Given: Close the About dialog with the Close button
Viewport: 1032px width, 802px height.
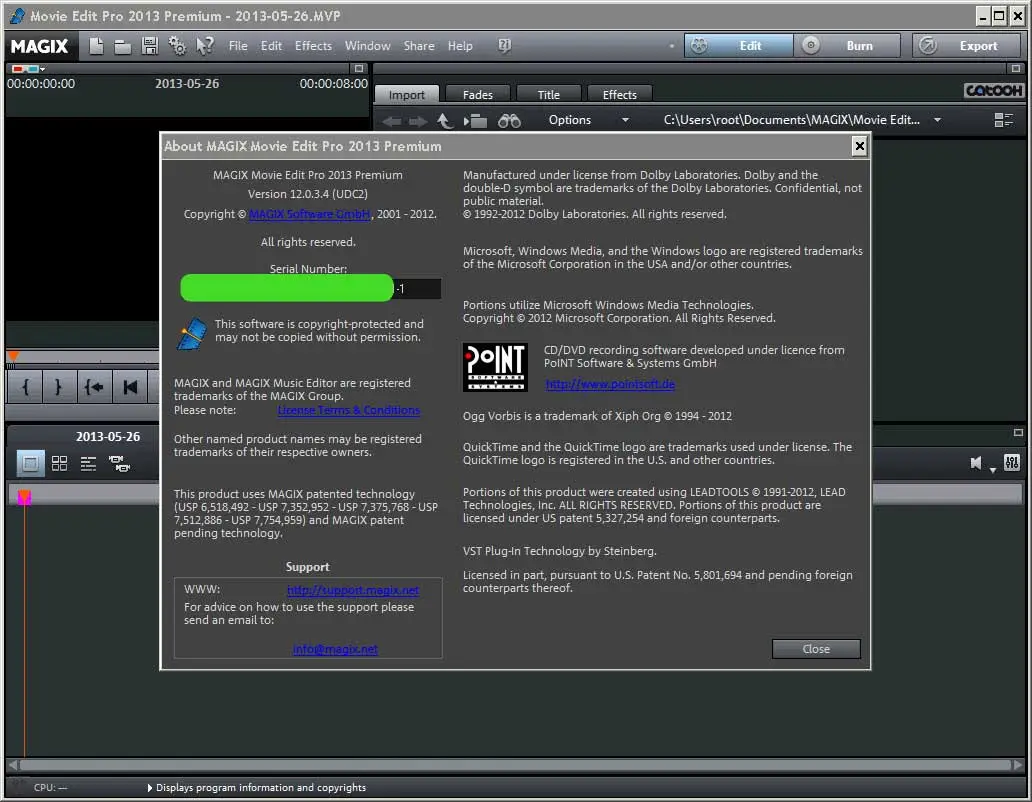Looking at the screenshot, I should click(x=815, y=649).
